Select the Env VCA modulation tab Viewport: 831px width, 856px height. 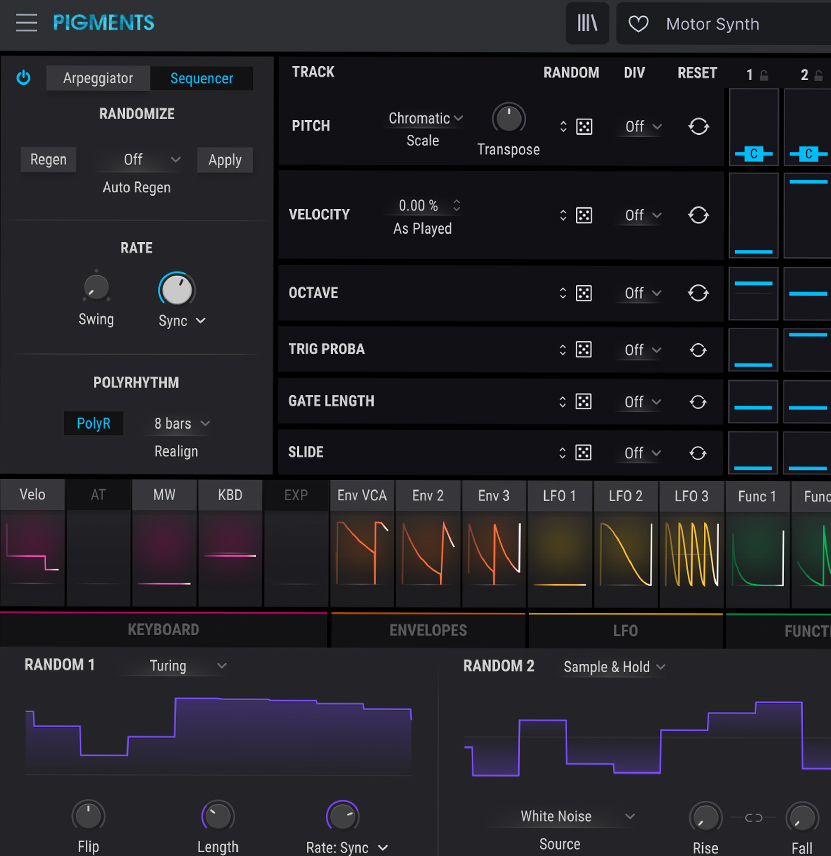point(362,495)
